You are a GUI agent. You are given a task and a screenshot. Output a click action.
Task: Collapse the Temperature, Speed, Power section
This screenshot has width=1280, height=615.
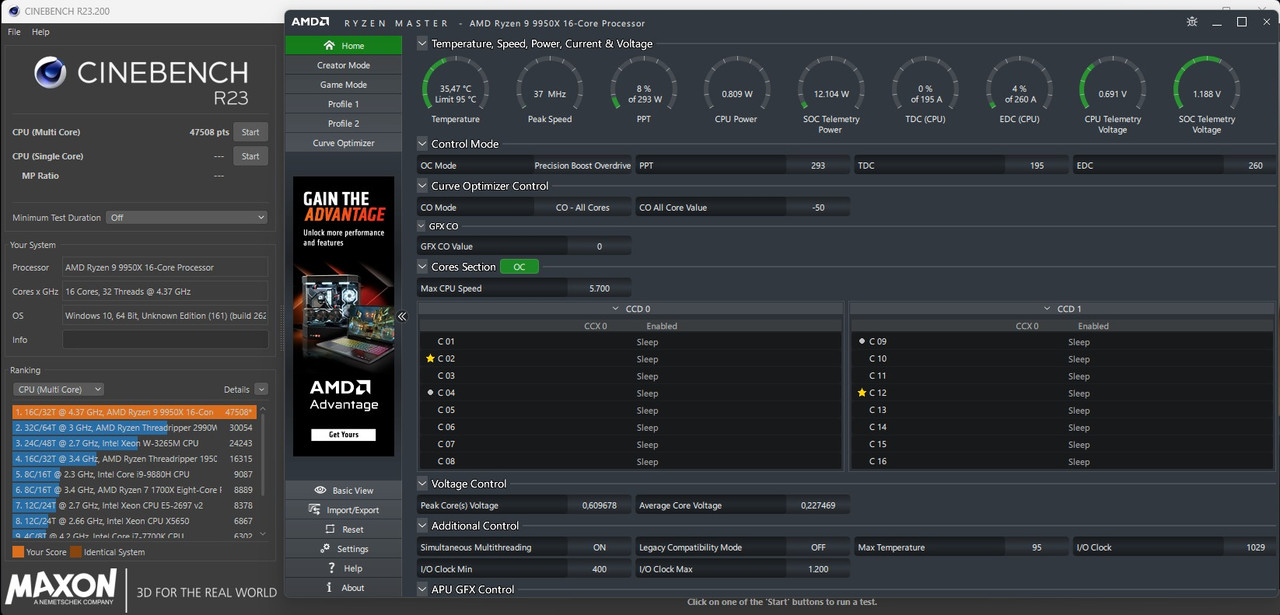coord(423,44)
